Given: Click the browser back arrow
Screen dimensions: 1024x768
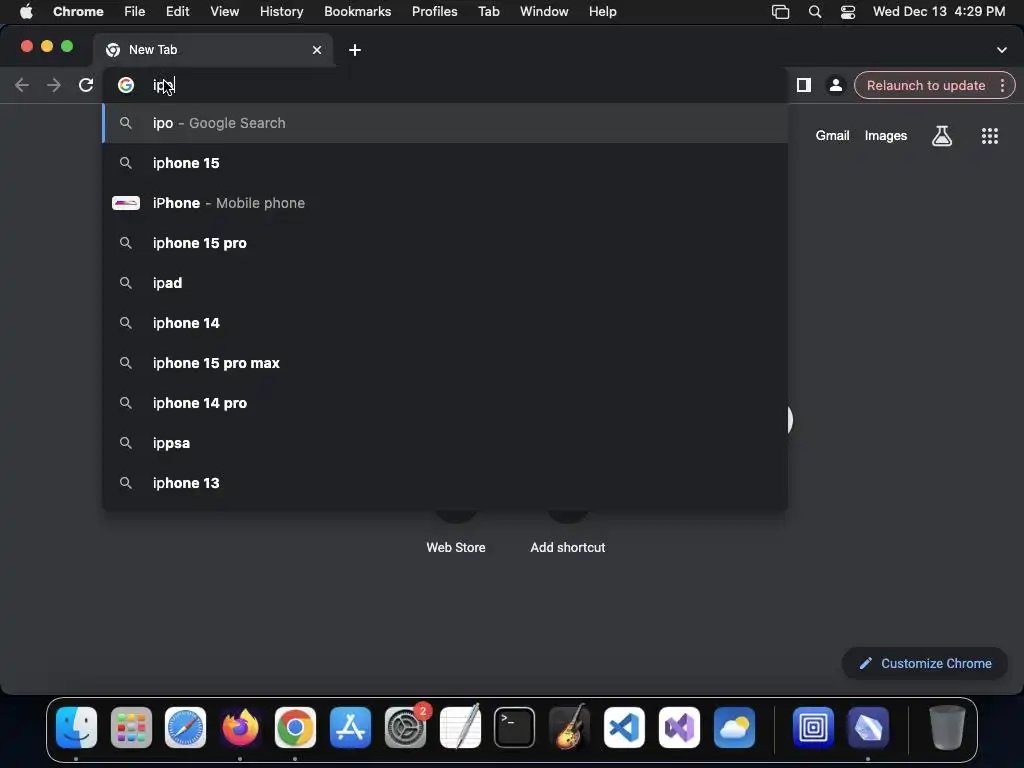Looking at the screenshot, I should tap(22, 86).
